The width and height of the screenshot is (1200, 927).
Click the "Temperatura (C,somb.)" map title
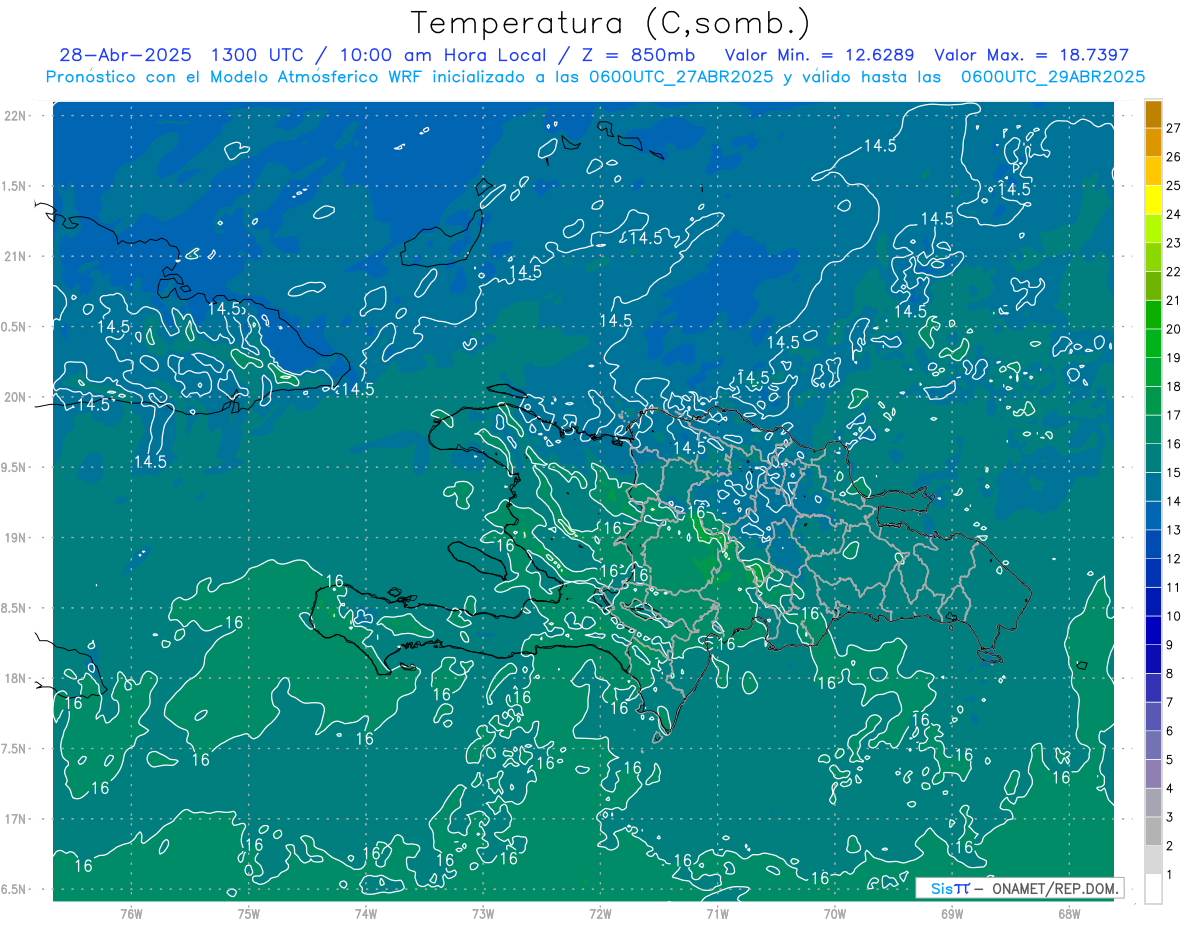(x=610, y=23)
